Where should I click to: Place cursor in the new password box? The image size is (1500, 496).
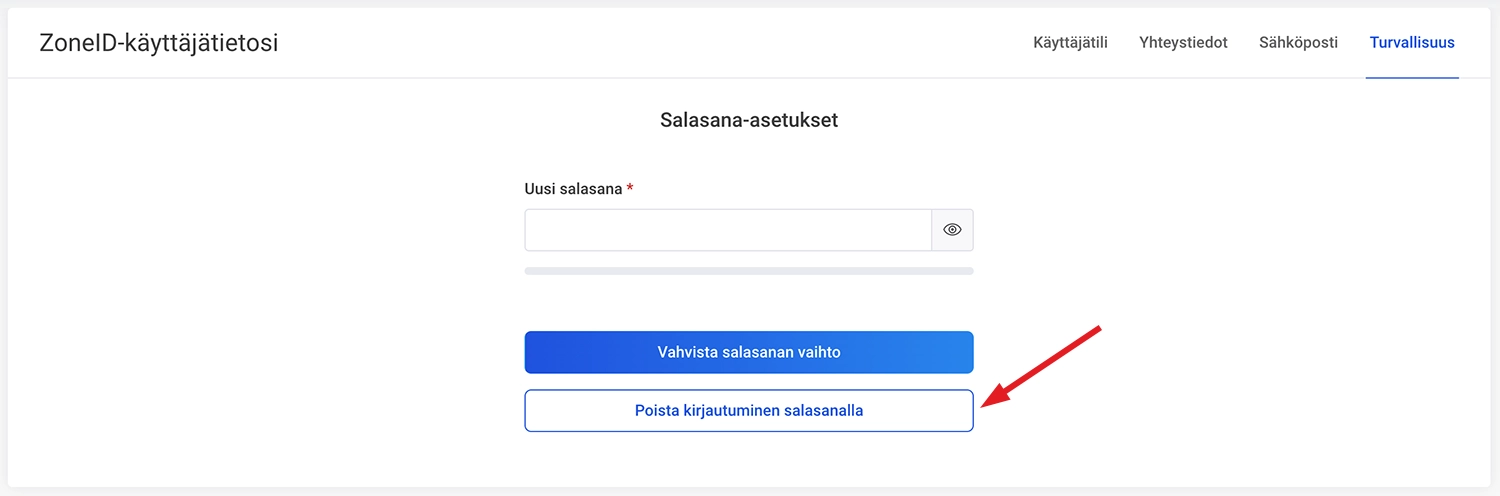pos(728,230)
